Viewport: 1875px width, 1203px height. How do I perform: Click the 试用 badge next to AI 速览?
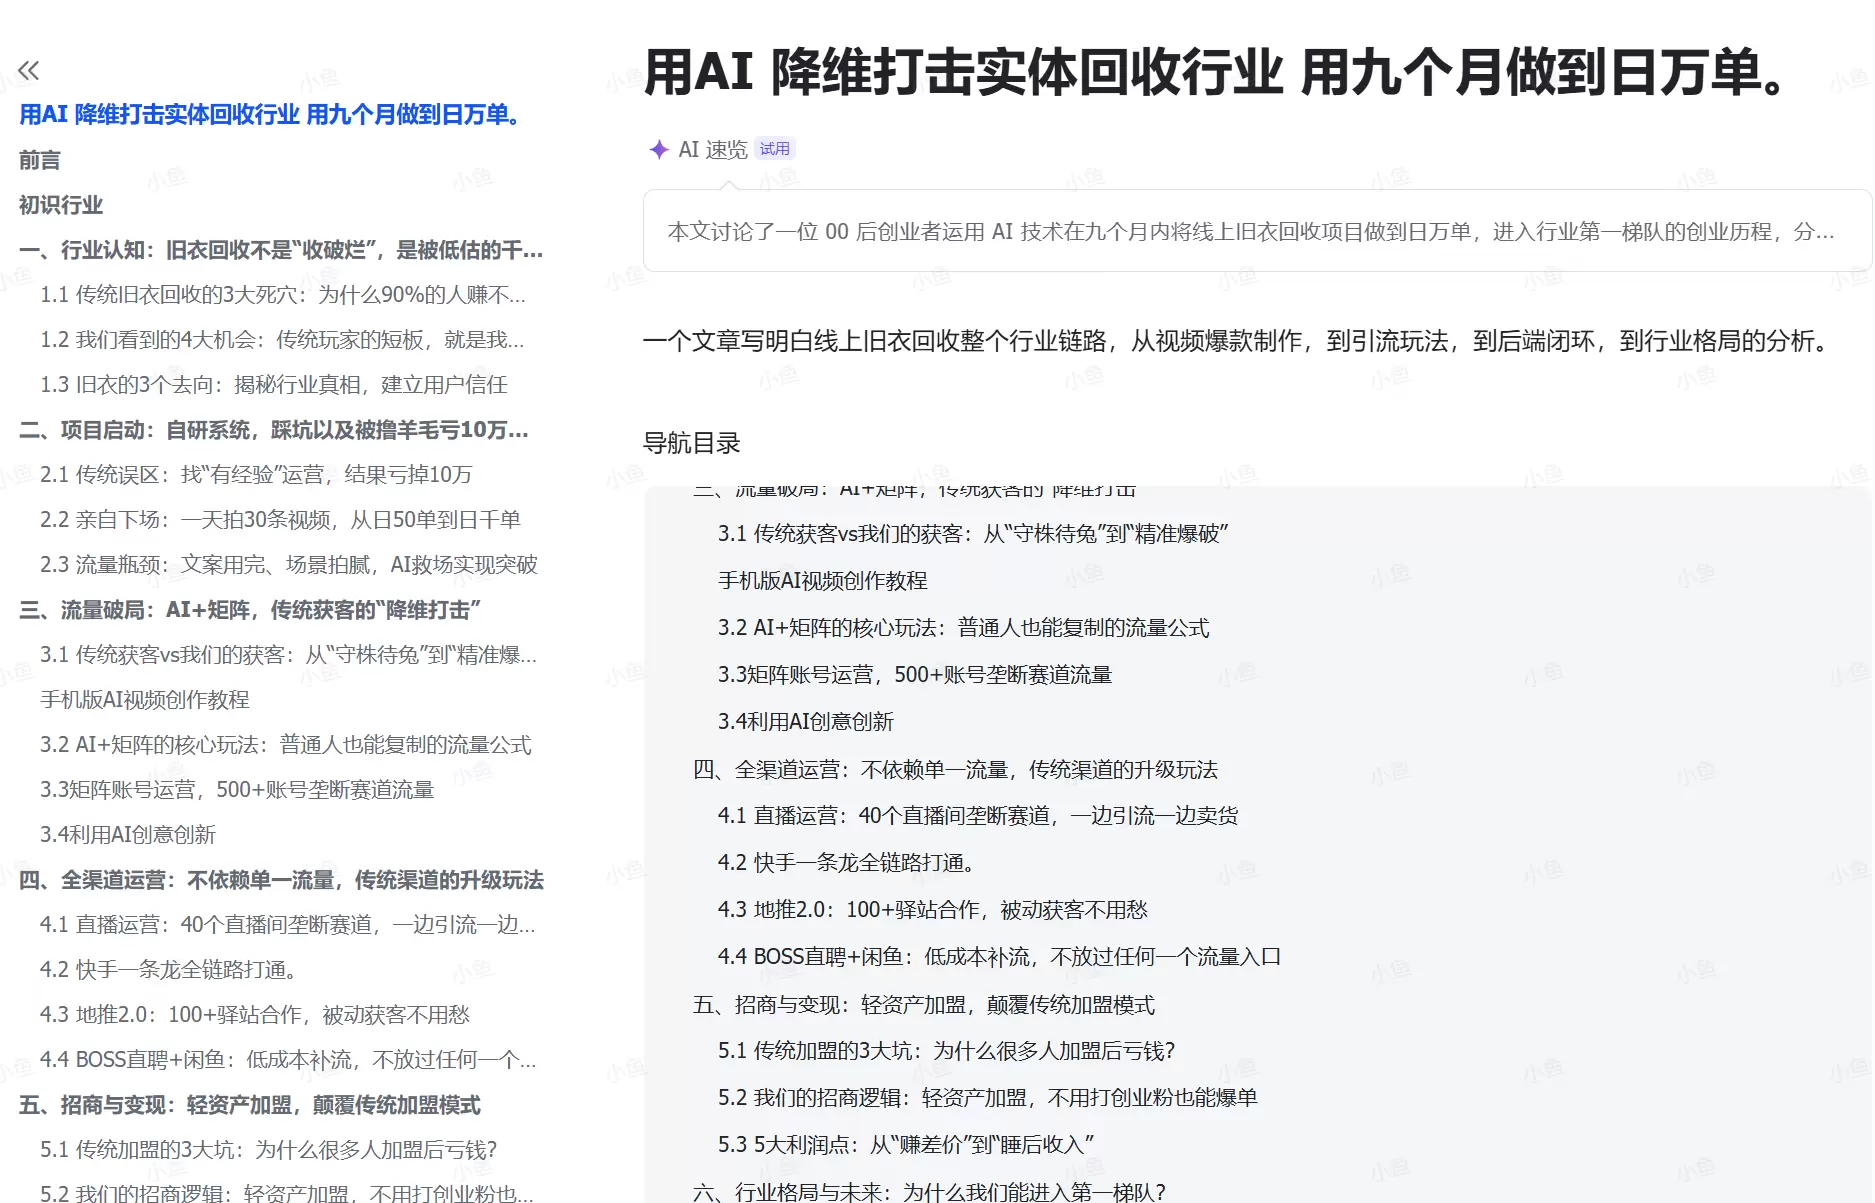click(x=775, y=148)
